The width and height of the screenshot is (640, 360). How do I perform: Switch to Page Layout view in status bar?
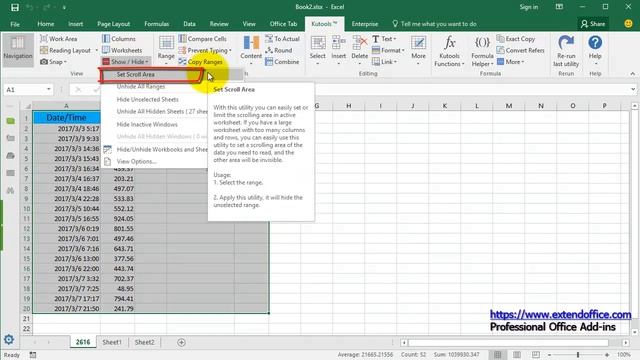[517, 355]
